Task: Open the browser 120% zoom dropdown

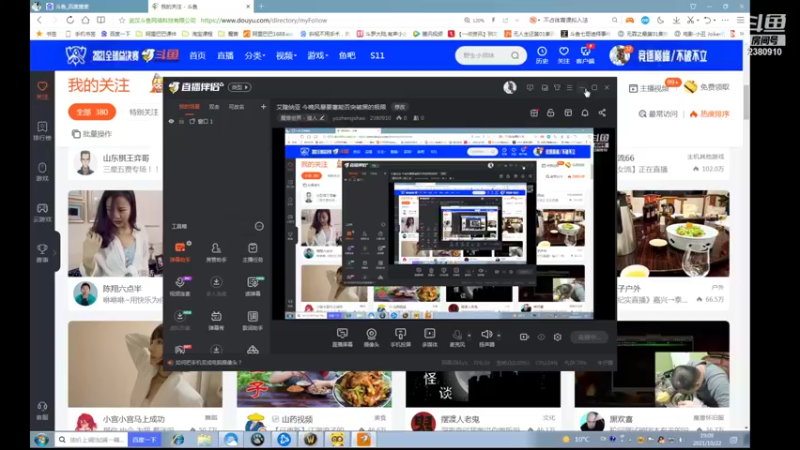Action: click(474, 20)
